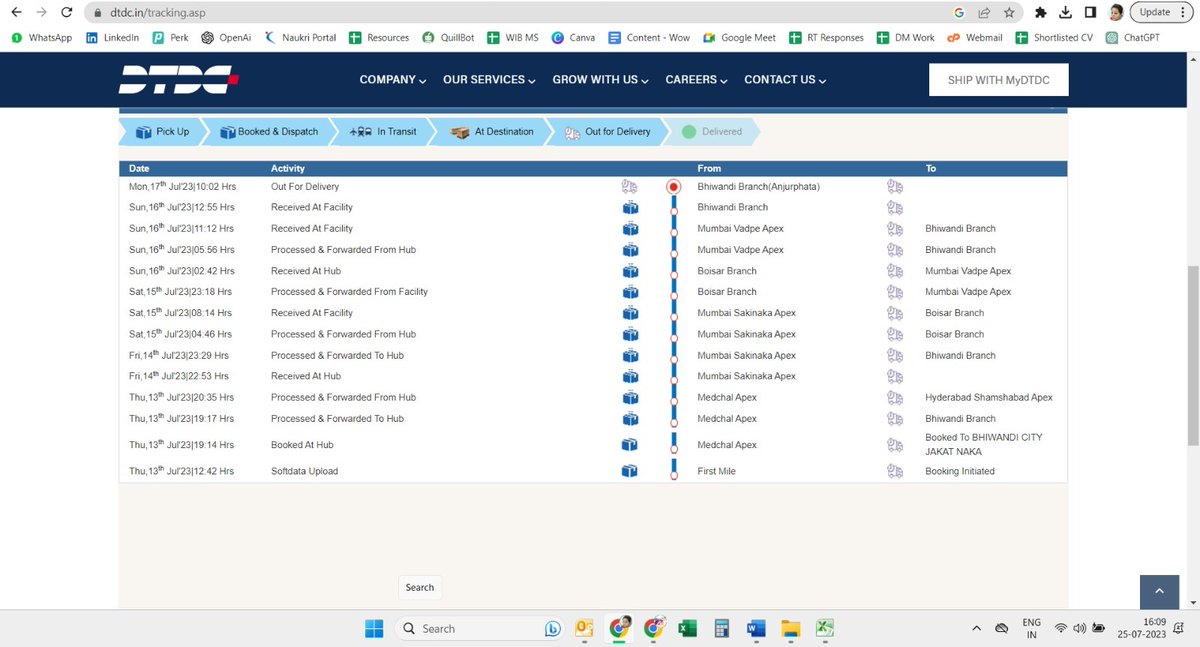Click the package icon in Received At Hub 02:42 row
Image resolution: width=1200 pixels, height=647 pixels.
click(630, 271)
